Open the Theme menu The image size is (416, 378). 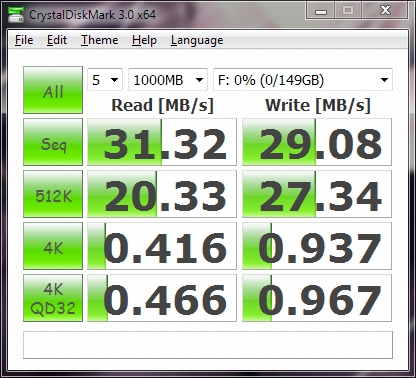tap(100, 40)
